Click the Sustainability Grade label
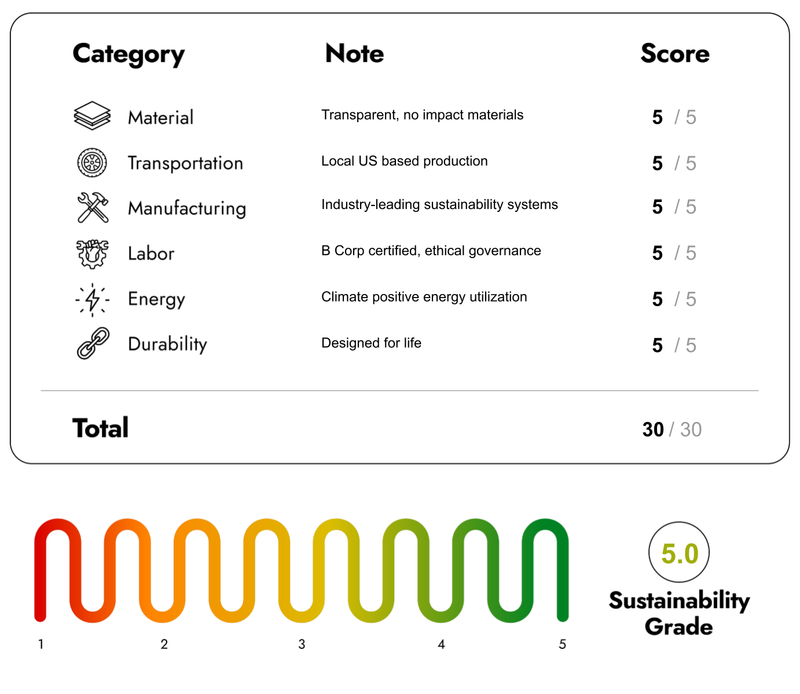This screenshot has width=800, height=694. click(679, 613)
